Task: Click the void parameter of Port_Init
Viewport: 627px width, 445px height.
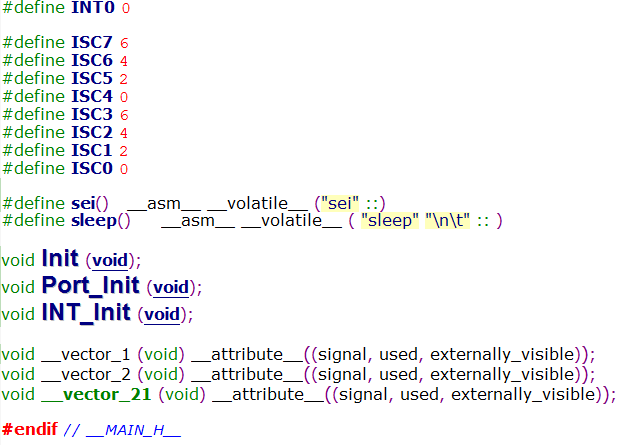Action: click(171, 287)
